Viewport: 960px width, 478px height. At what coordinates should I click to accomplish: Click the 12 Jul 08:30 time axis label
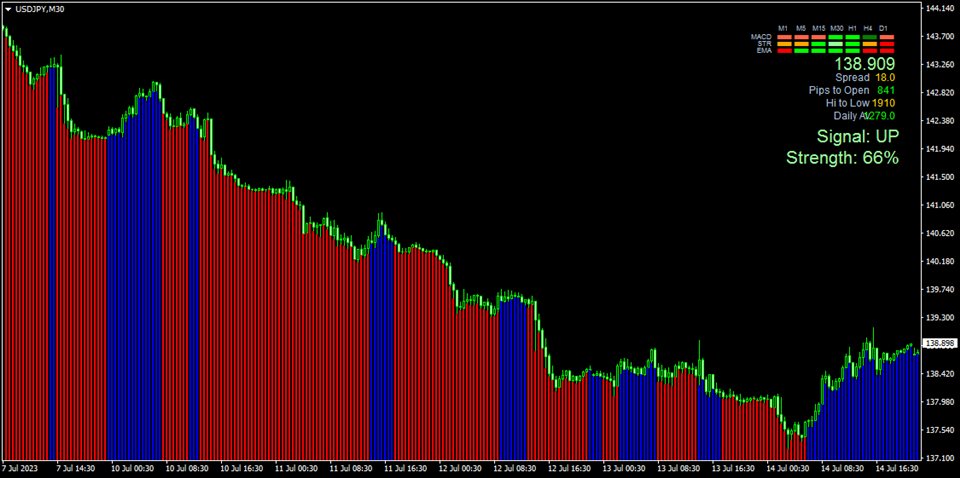click(x=512, y=468)
